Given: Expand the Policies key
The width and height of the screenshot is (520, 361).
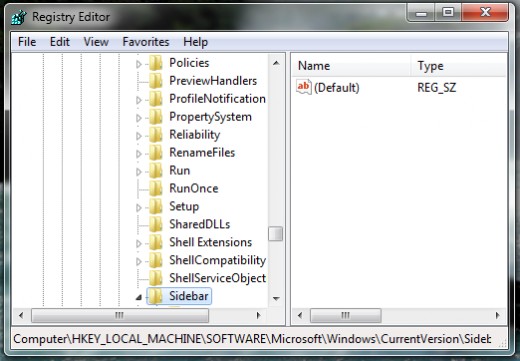Looking at the screenshot, I should [139, 64].
